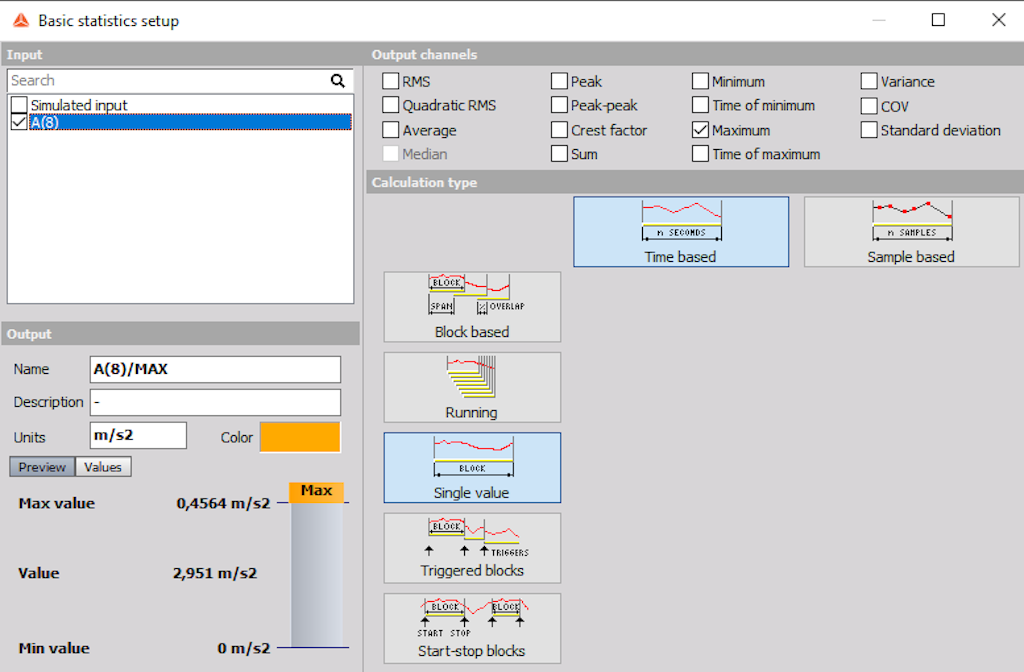Uncheck the Maximum output channel
Screen dimensions: 1024x672
coord(700,130)
